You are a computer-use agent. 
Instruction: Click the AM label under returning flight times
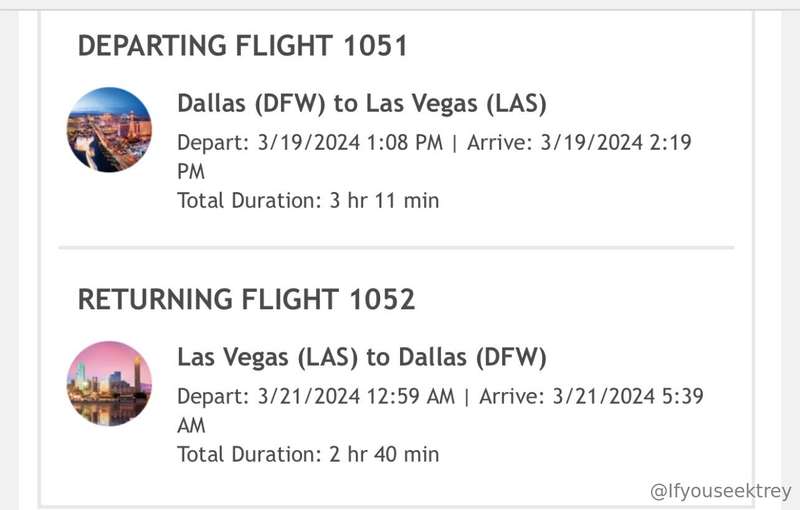(191, 426)
